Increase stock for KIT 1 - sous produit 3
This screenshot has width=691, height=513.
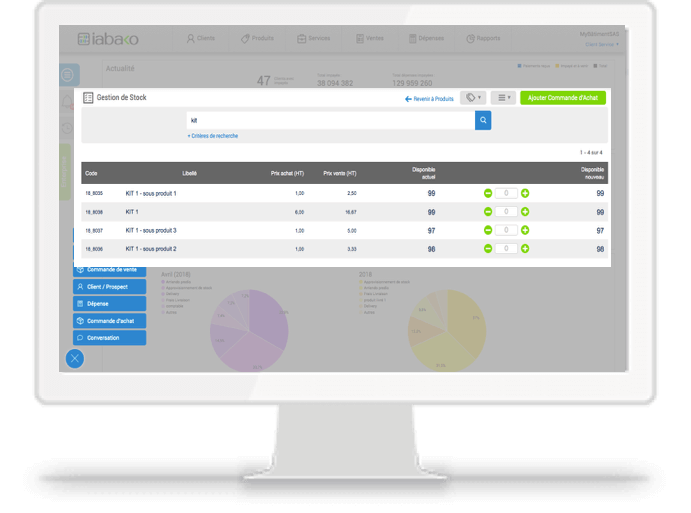(525, 230)
